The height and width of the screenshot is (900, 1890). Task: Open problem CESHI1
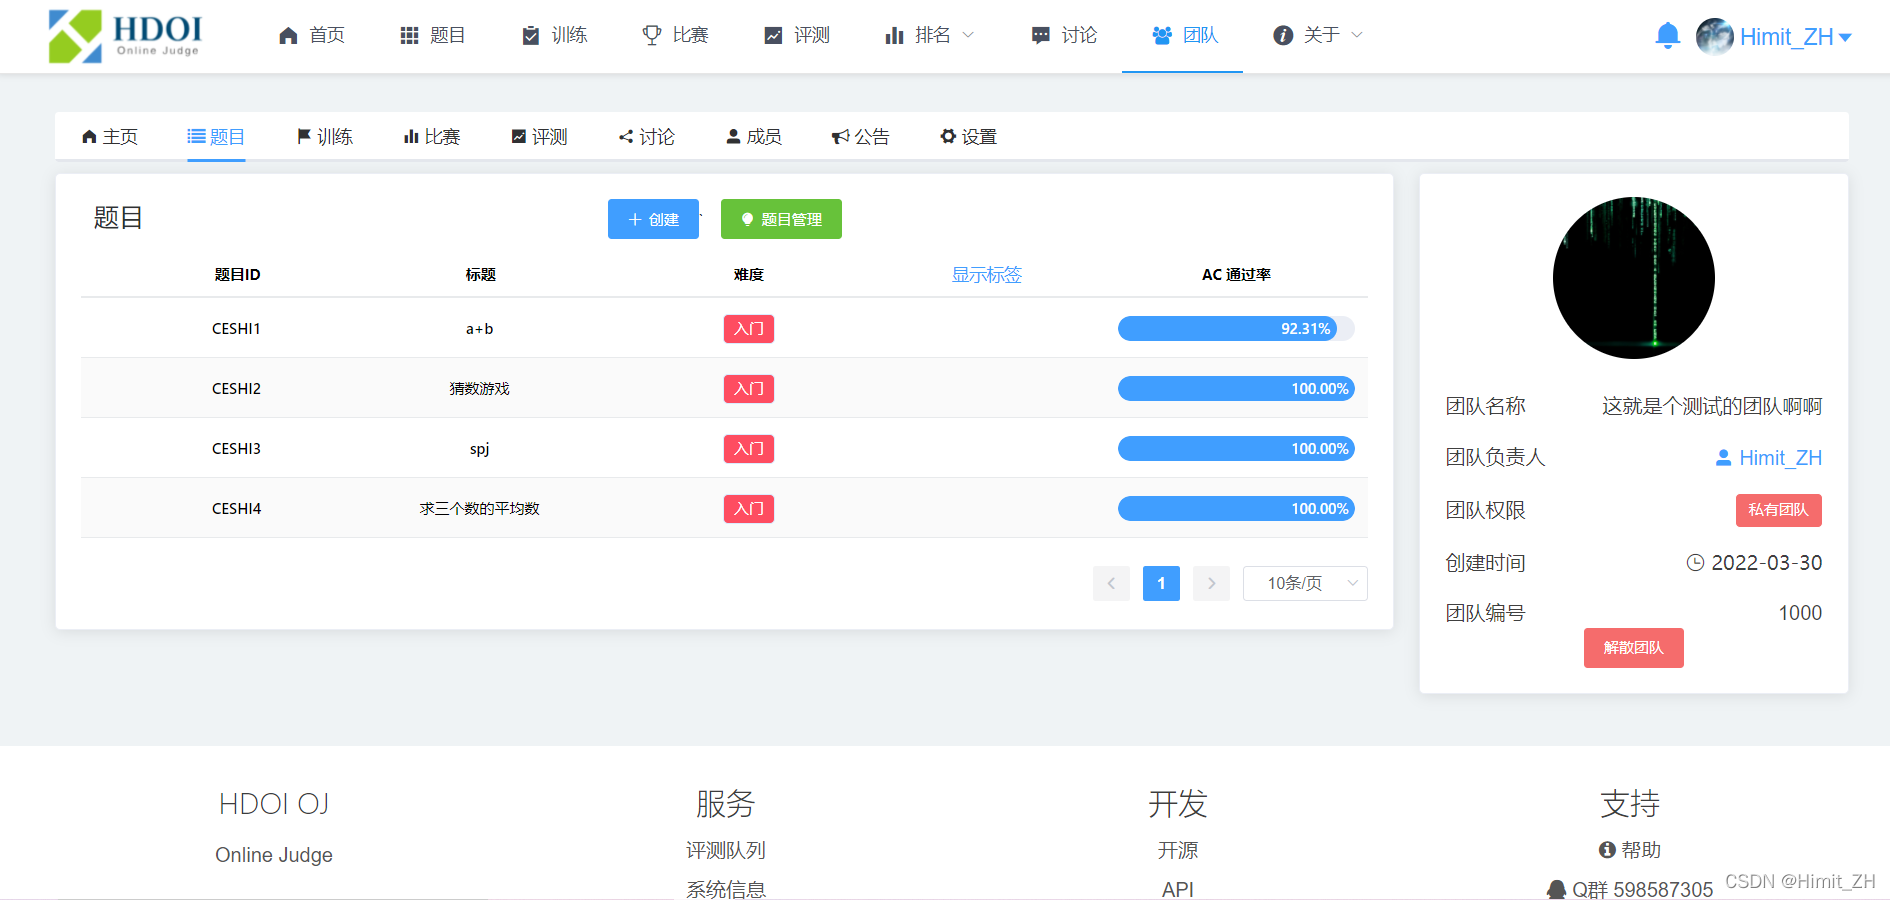click(x=236, y=329)
